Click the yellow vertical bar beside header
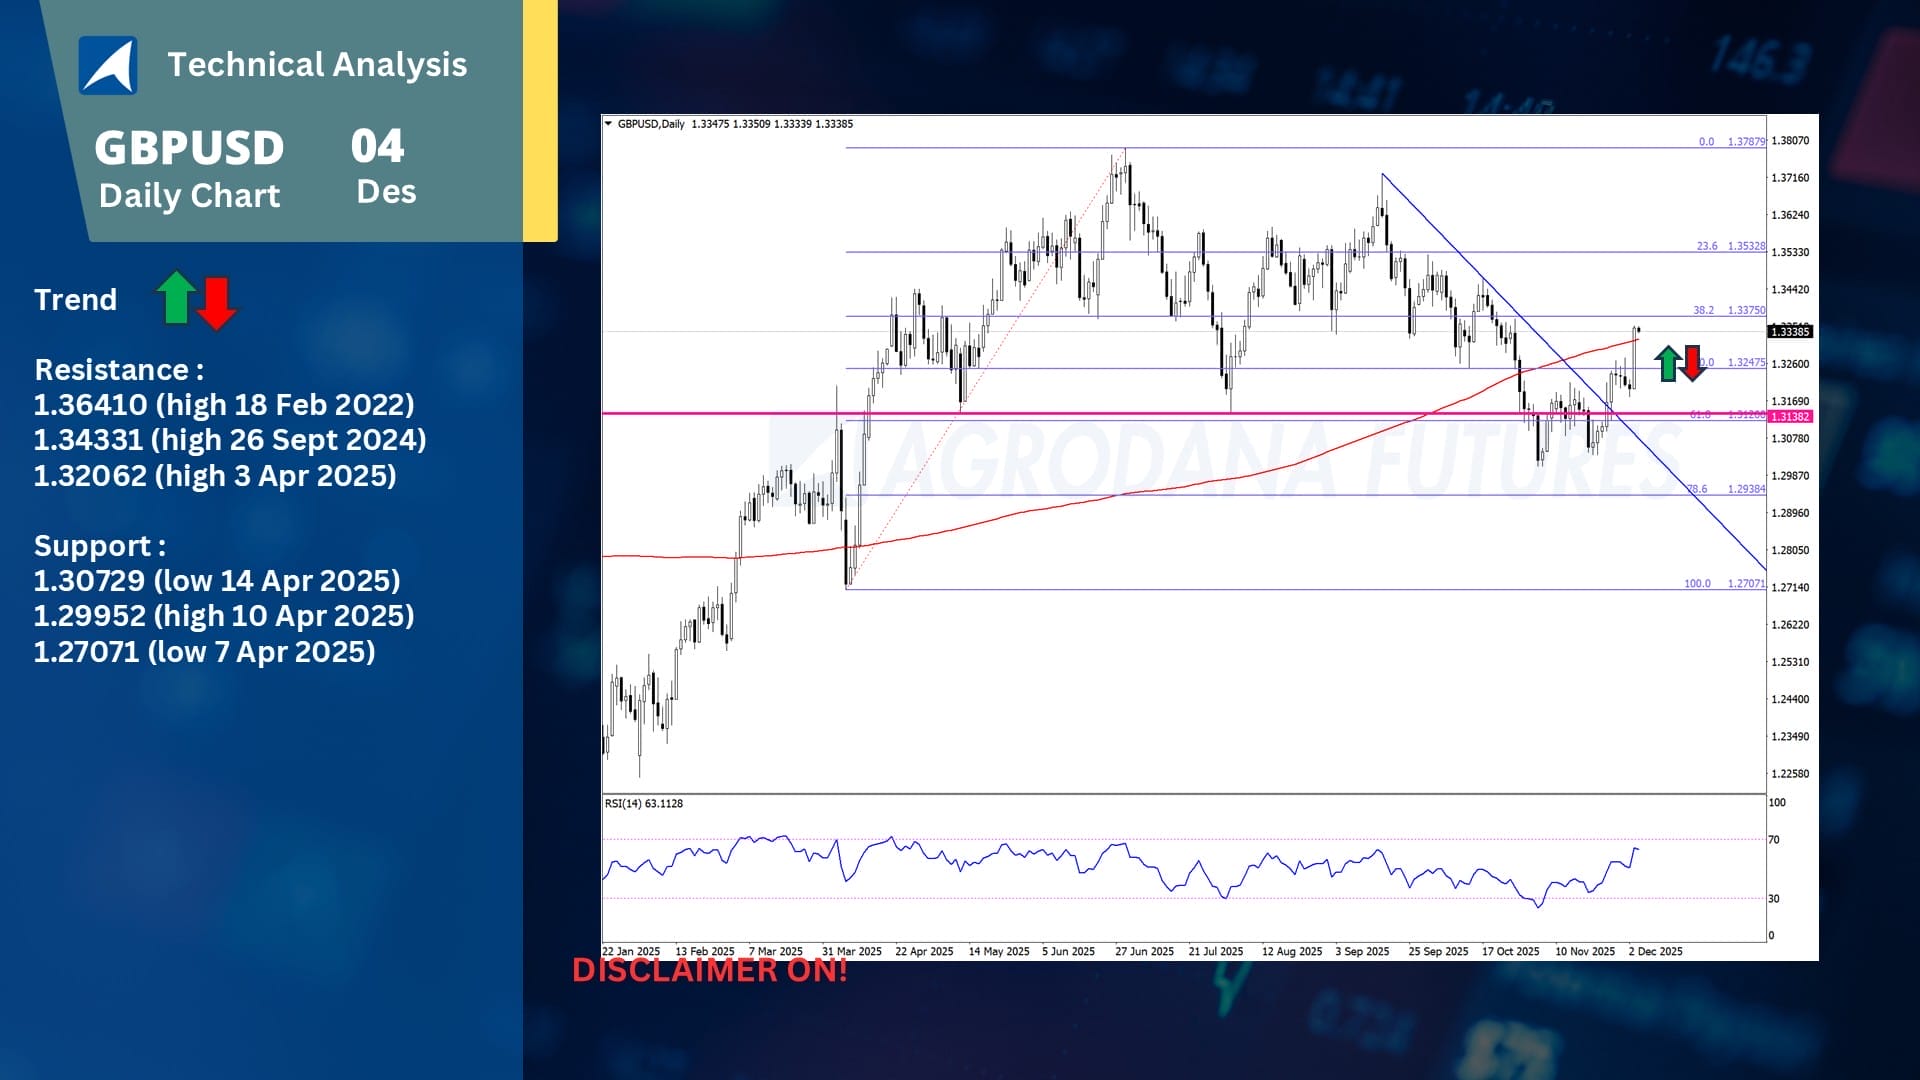The image size is (1920, 1080). [540, 120]
